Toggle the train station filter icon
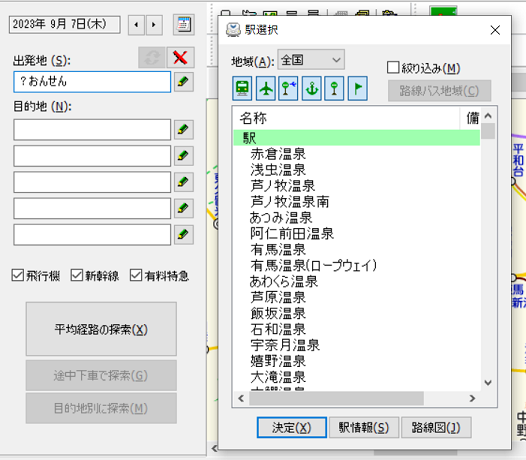The image size is (526, 460). (242, 89)
